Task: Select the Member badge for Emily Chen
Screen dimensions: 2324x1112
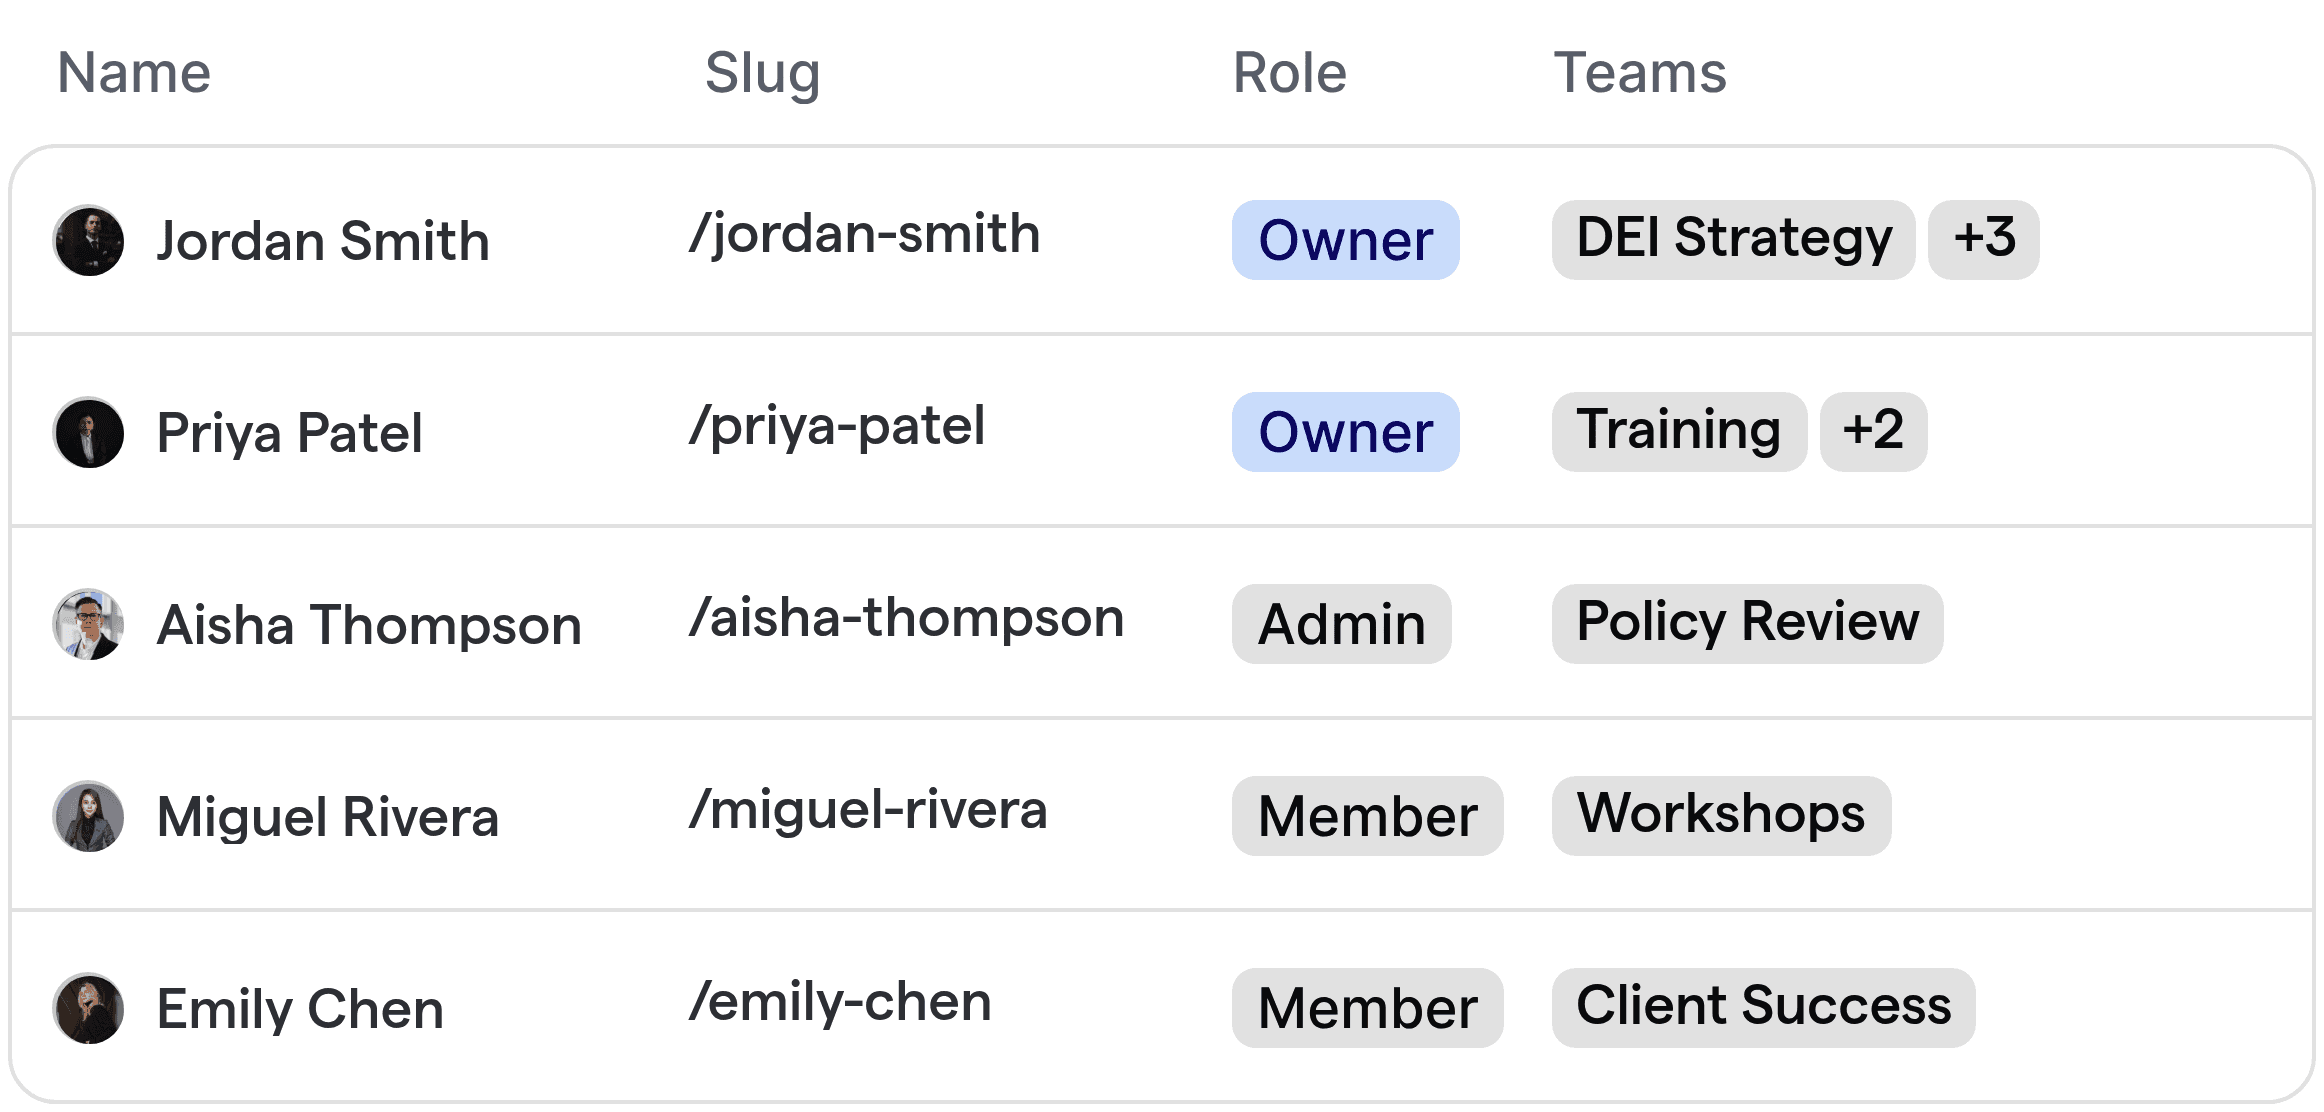Action: pyautogui.click(x=1367, y=1008)
